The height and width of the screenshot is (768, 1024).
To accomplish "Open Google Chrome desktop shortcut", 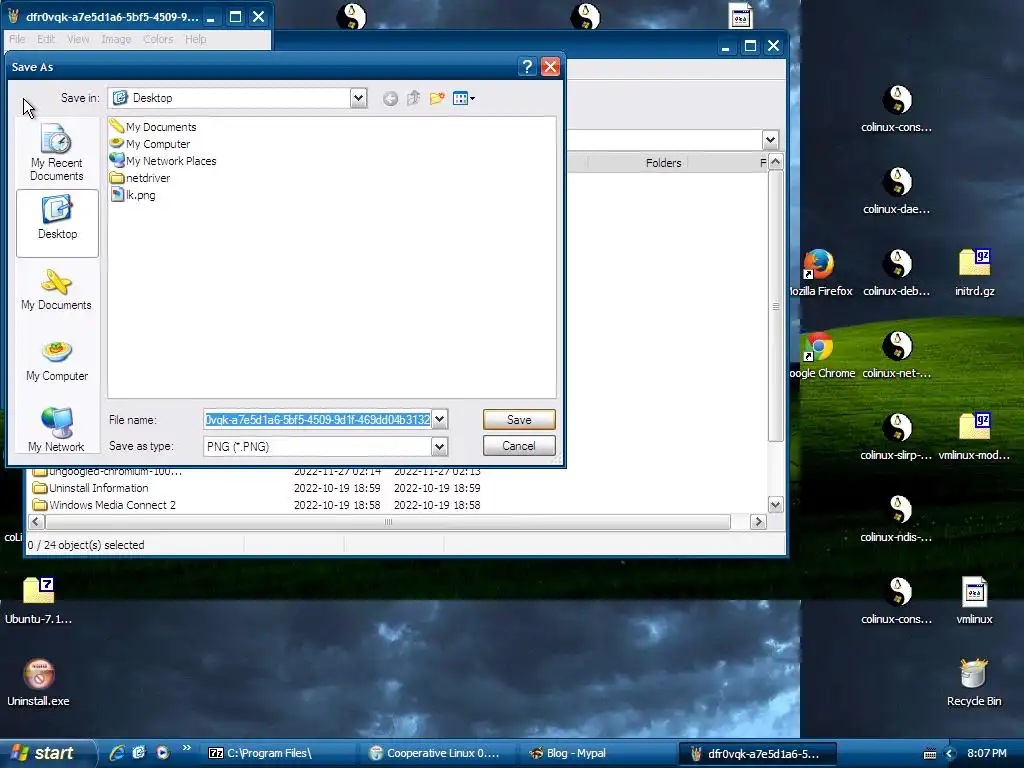I will click(822, 355).
